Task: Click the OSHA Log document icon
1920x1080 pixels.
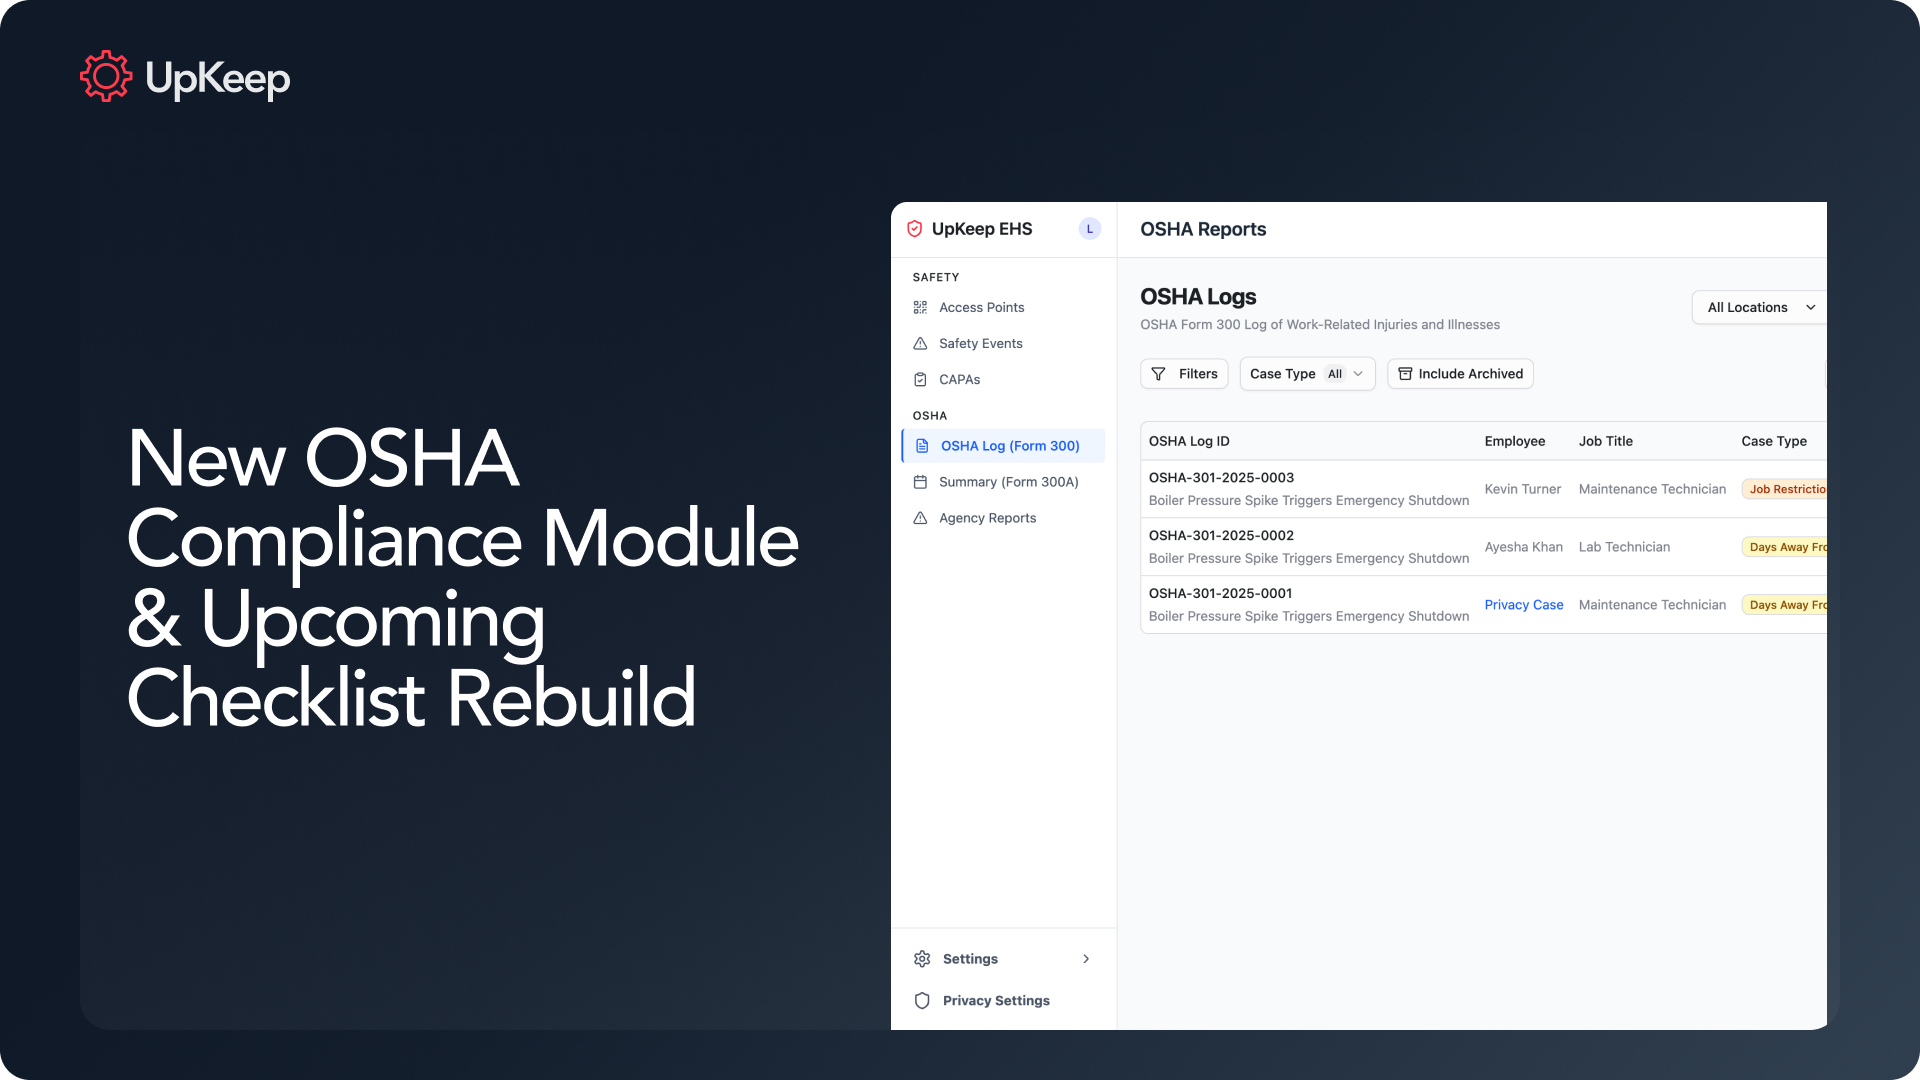Action: (922, 446)
